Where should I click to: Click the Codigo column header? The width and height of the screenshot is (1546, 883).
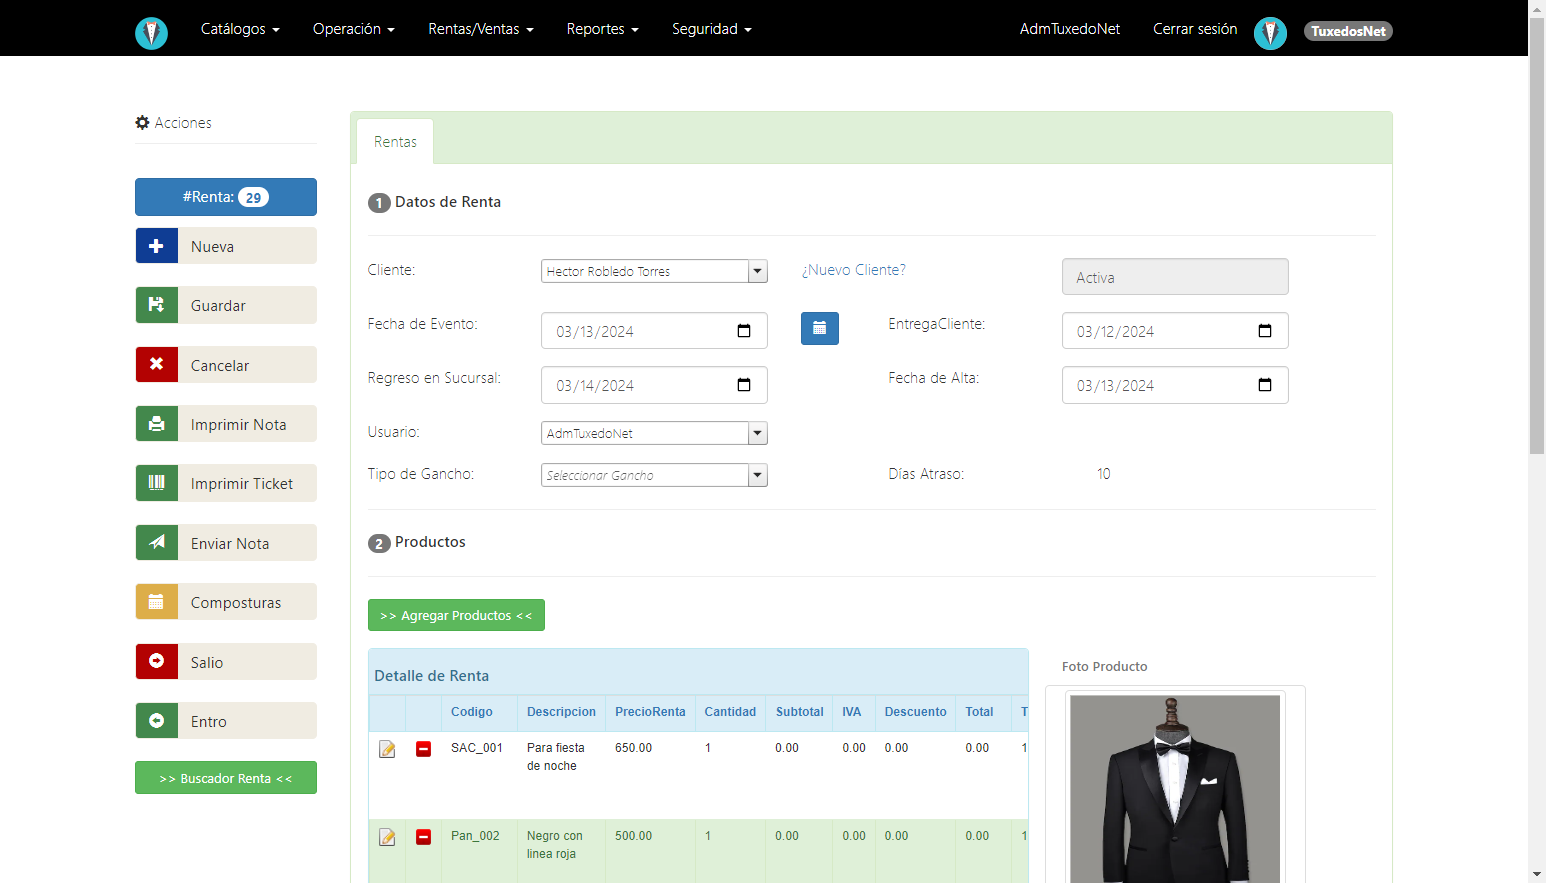472,712
